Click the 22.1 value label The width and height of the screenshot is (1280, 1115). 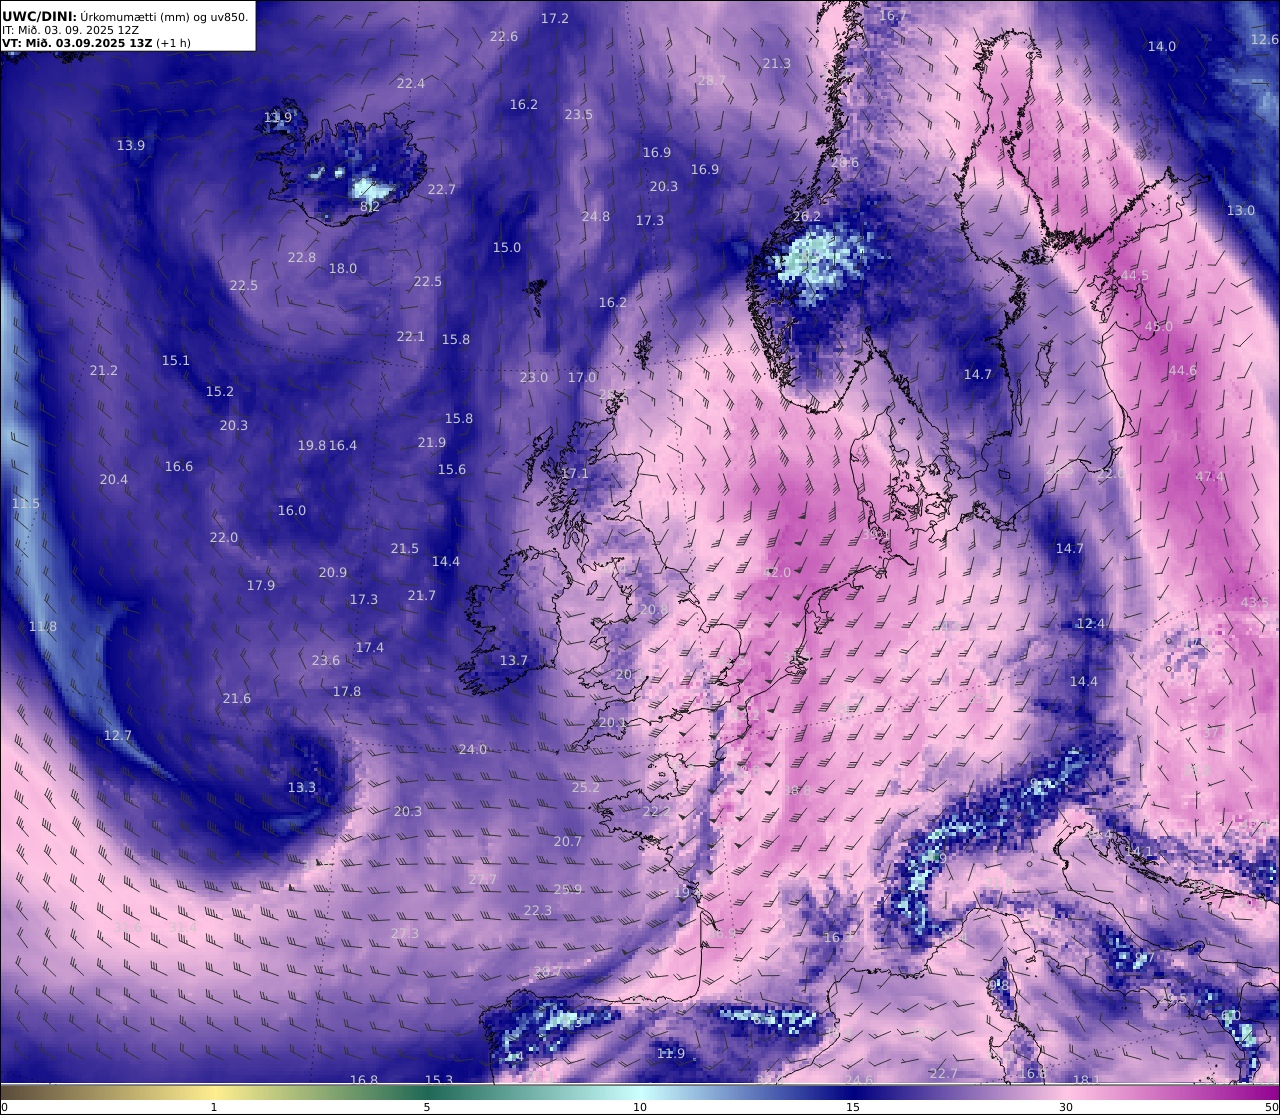pos(411,336)
